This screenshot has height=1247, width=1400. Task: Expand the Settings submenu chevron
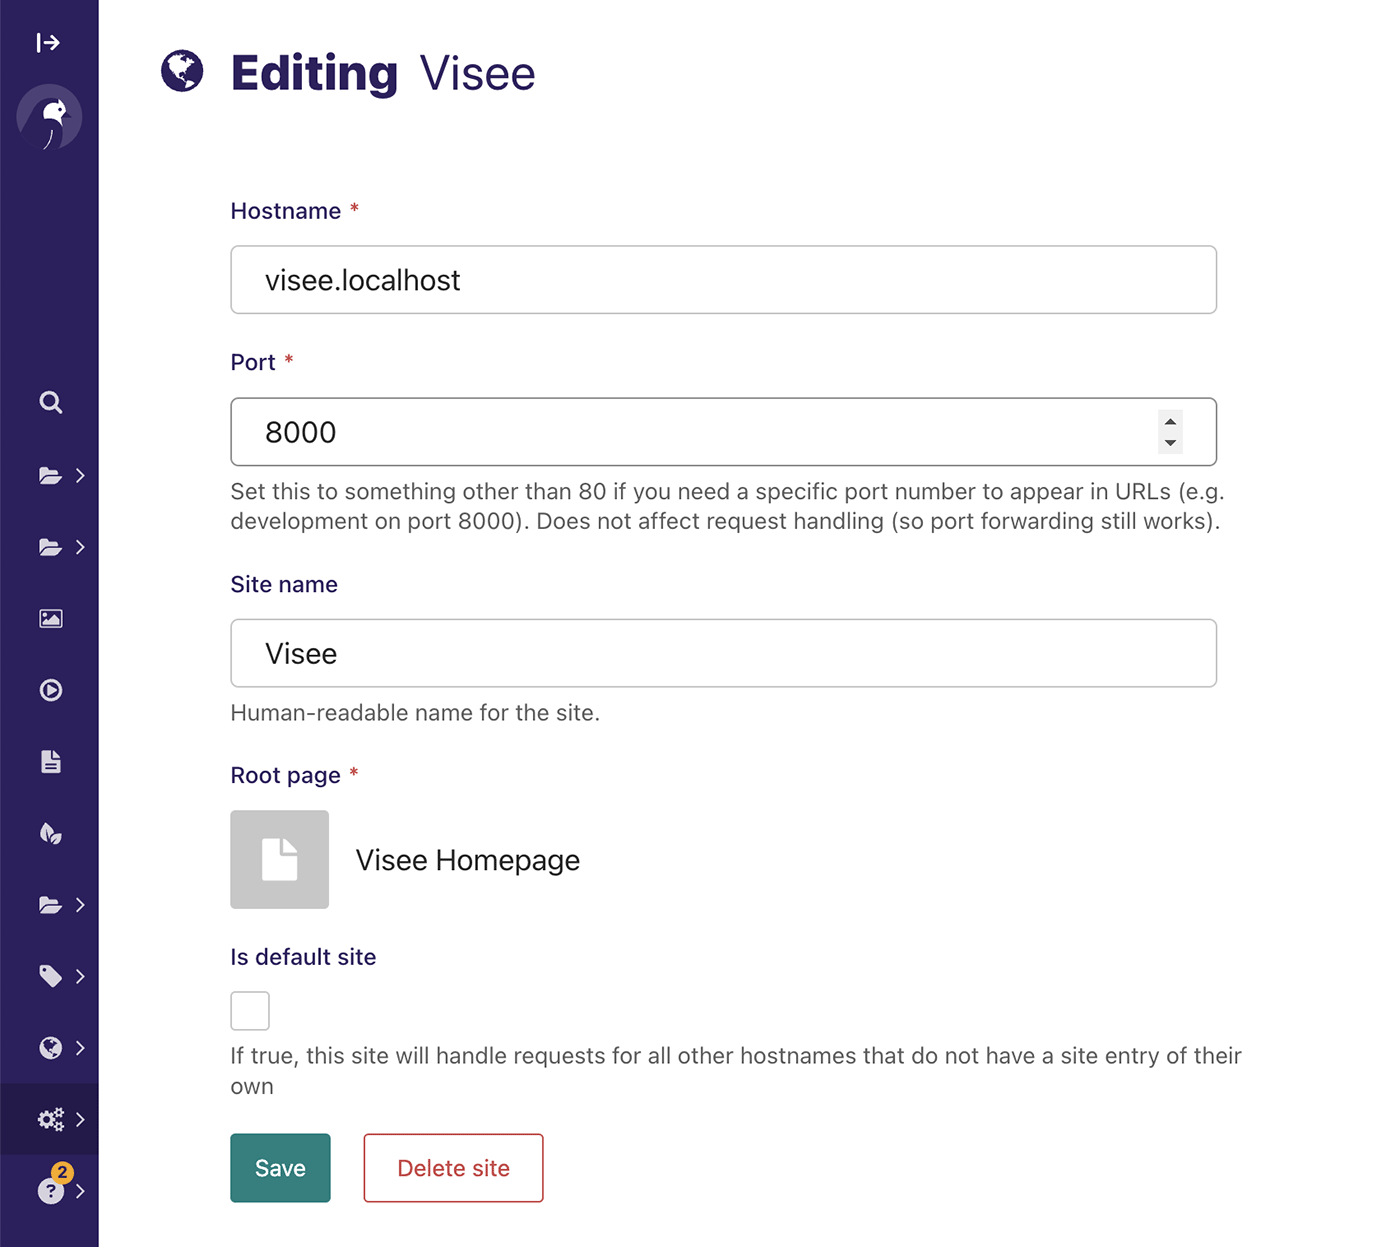(81, 1119)
